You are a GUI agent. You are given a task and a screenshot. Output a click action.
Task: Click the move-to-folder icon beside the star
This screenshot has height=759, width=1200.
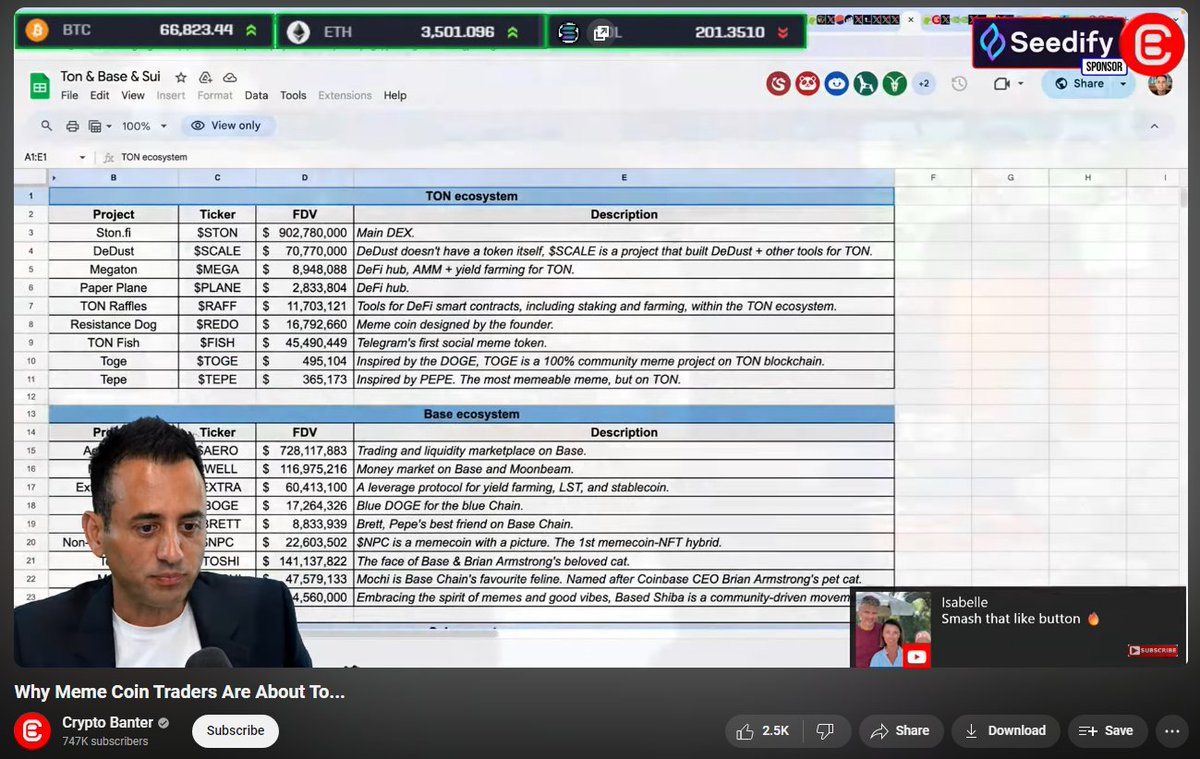click(x=206, y=77)
